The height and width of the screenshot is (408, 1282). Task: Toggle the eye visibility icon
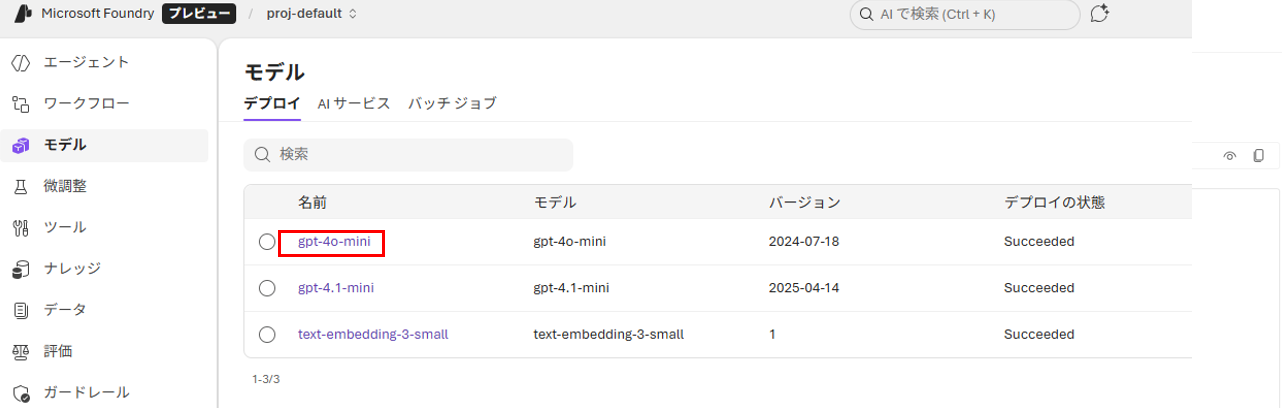pyautogui.click(x=1230, y=155)
